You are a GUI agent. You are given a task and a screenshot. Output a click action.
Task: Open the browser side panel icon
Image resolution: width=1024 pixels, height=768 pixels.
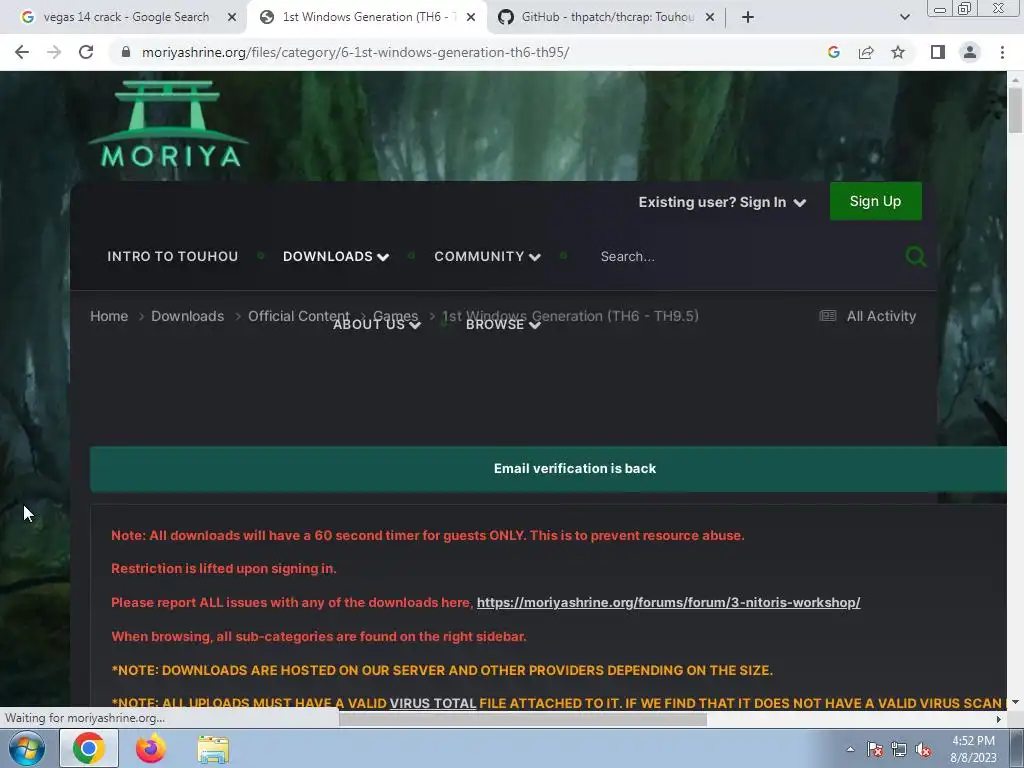click(938, 52)
